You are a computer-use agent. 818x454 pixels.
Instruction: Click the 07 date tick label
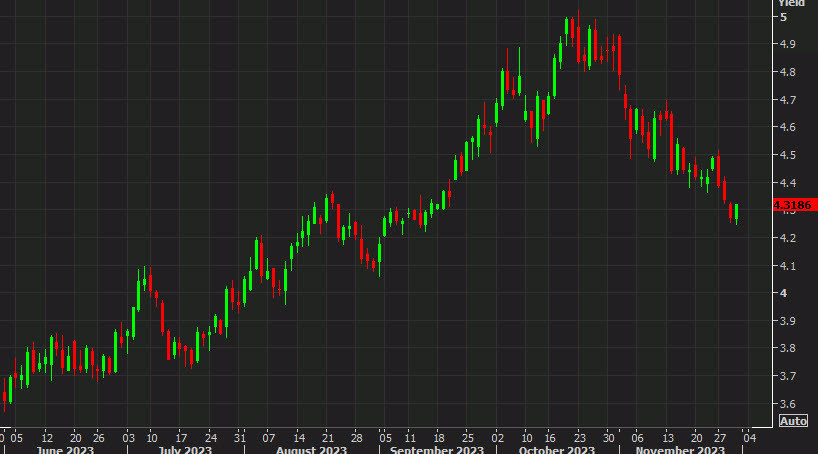point(269,438)
